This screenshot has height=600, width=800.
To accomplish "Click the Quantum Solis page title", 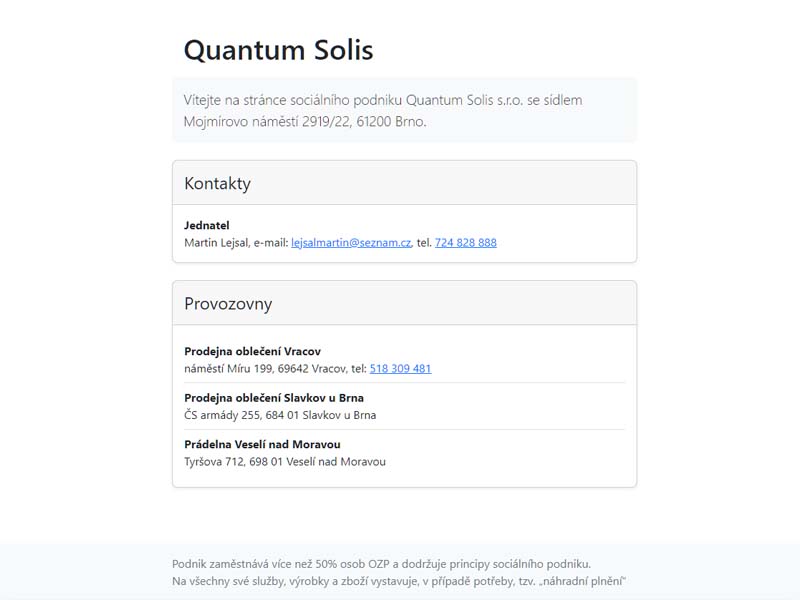I will (279, 50).
